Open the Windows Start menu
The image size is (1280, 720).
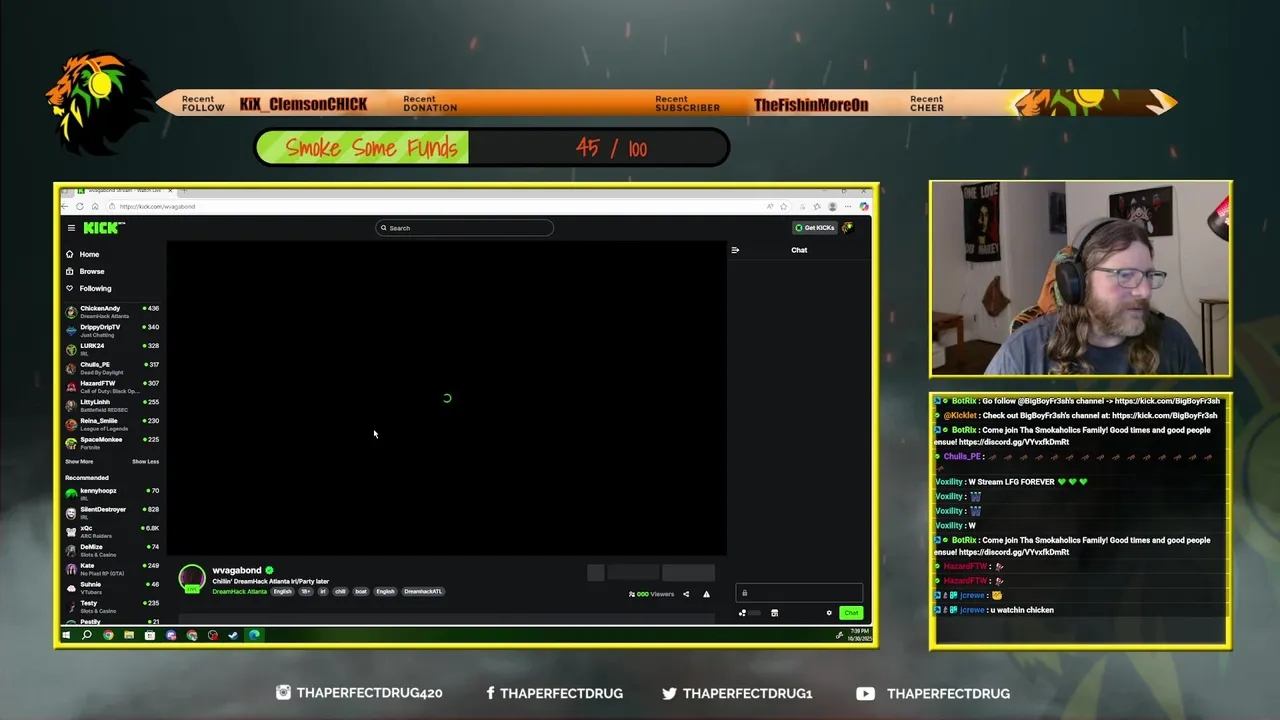pos(66,635)
